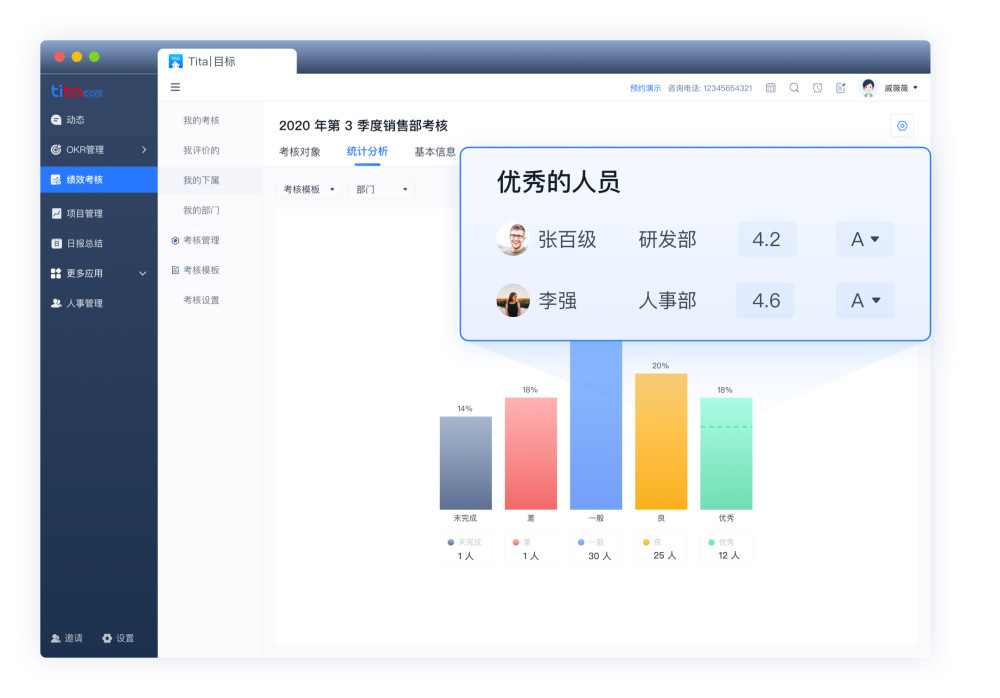Open grade A dropdown for 张百级
1000x698 pixels.
865,239
